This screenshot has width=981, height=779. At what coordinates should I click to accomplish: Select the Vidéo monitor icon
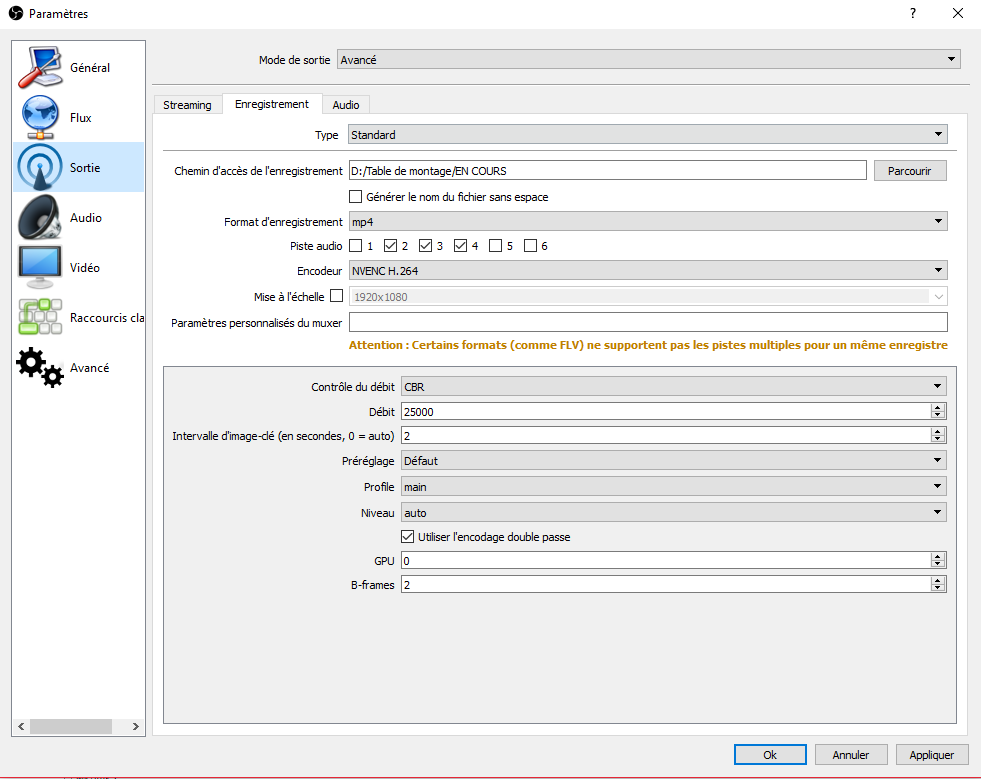pos(40,267)
